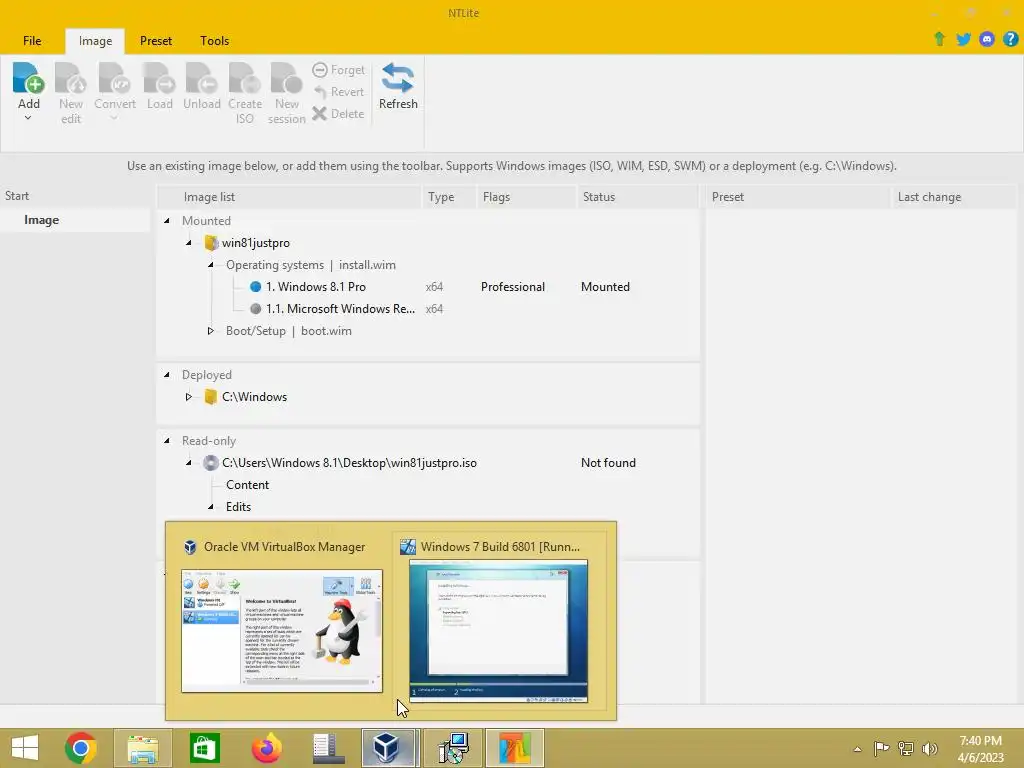Collapse the win81justpro node
Screen dimensions: 1024x768
click(x=189, y=243)
